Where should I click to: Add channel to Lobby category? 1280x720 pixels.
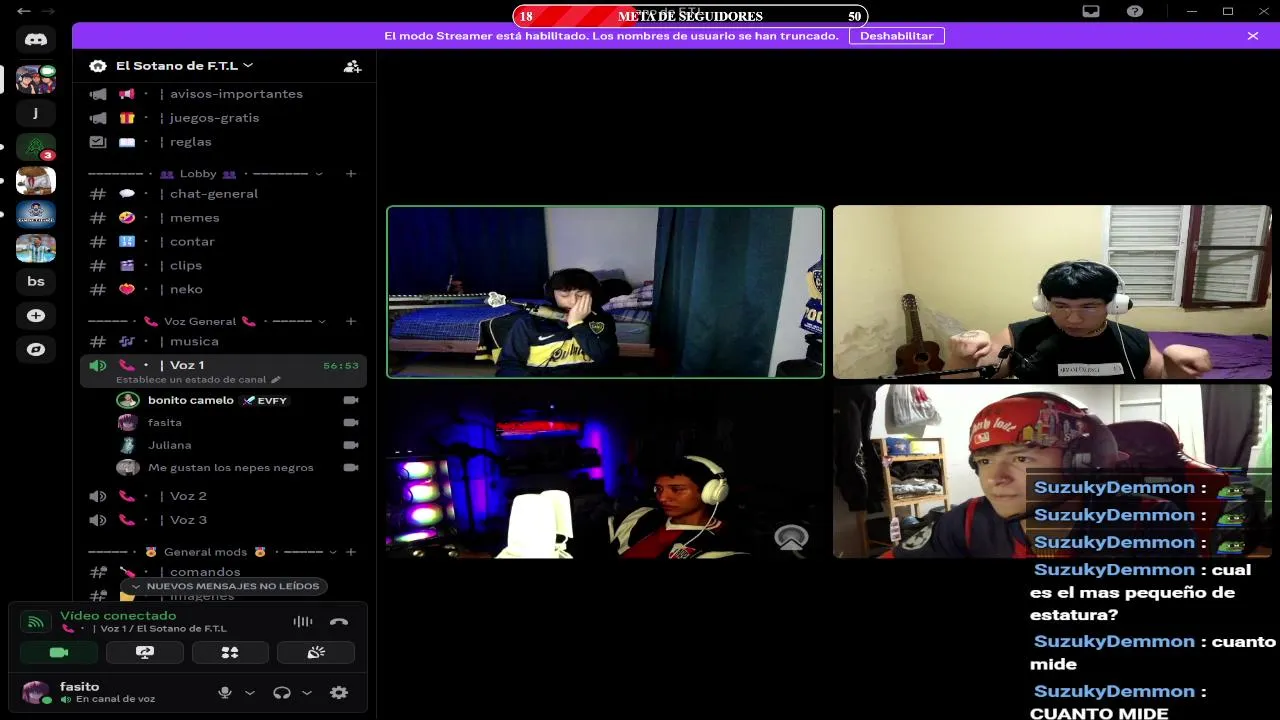pos(351,174)
